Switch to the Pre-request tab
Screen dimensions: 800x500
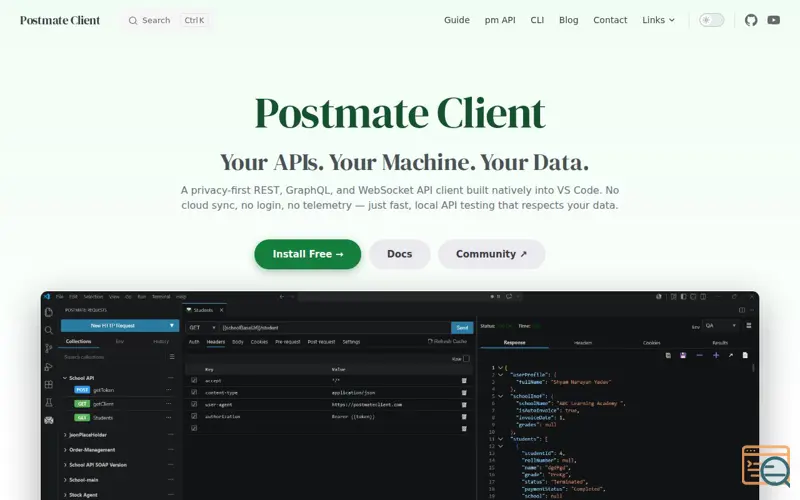click(288, 342)
